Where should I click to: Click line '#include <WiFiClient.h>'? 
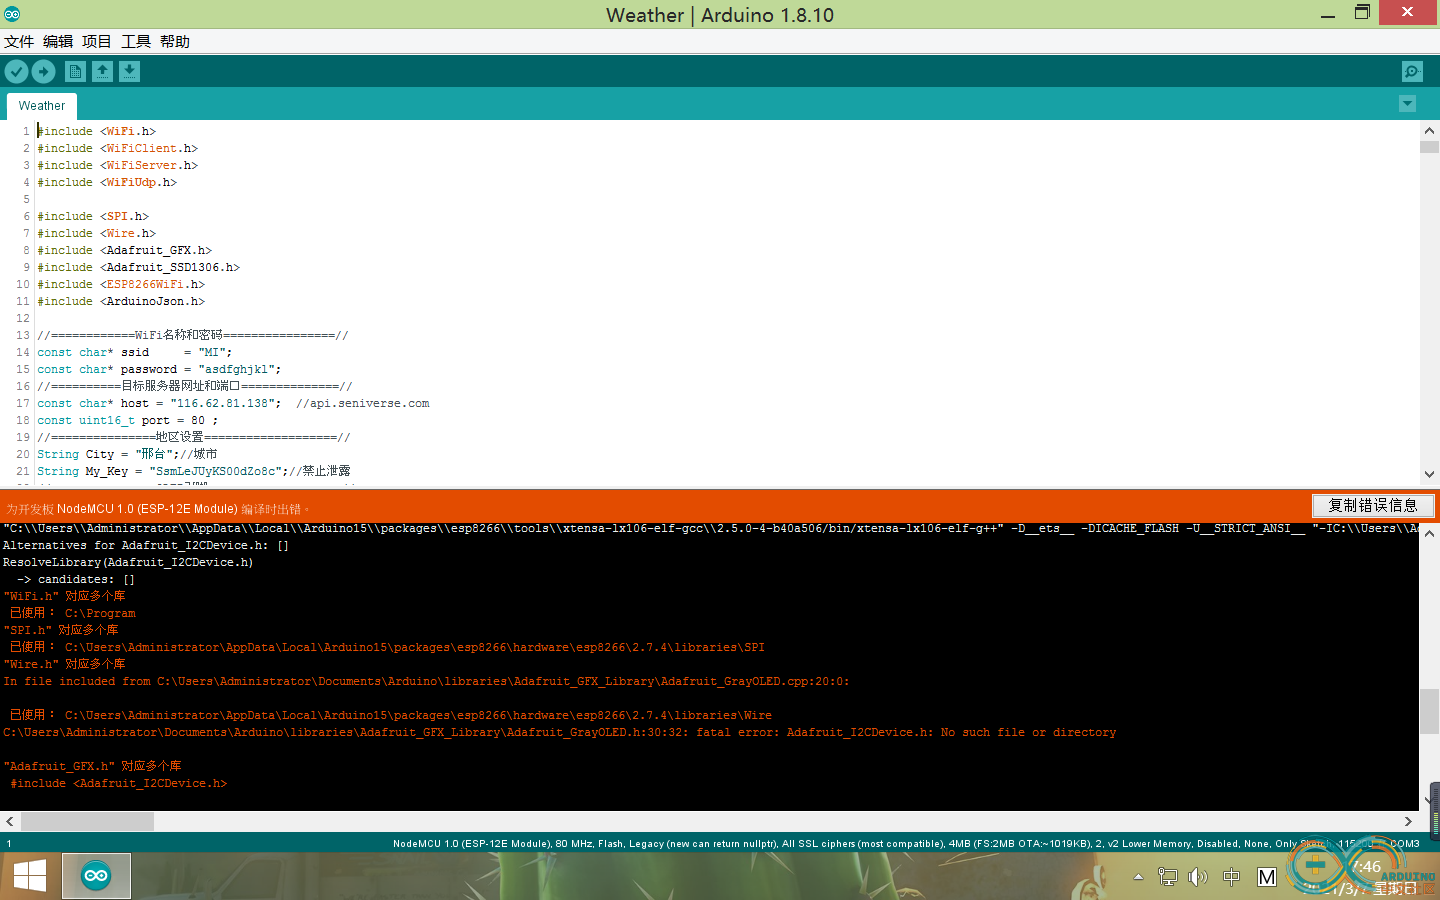118,148
